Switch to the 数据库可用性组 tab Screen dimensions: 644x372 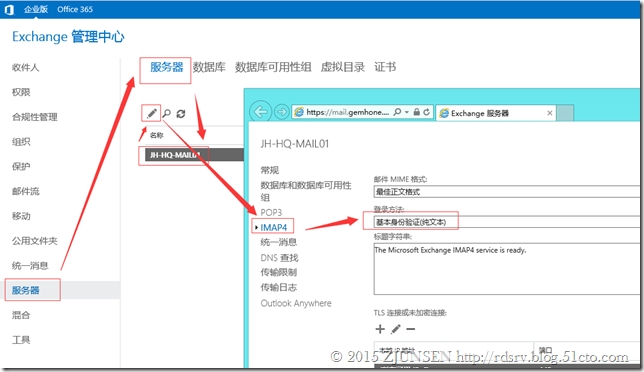point(273,67)
